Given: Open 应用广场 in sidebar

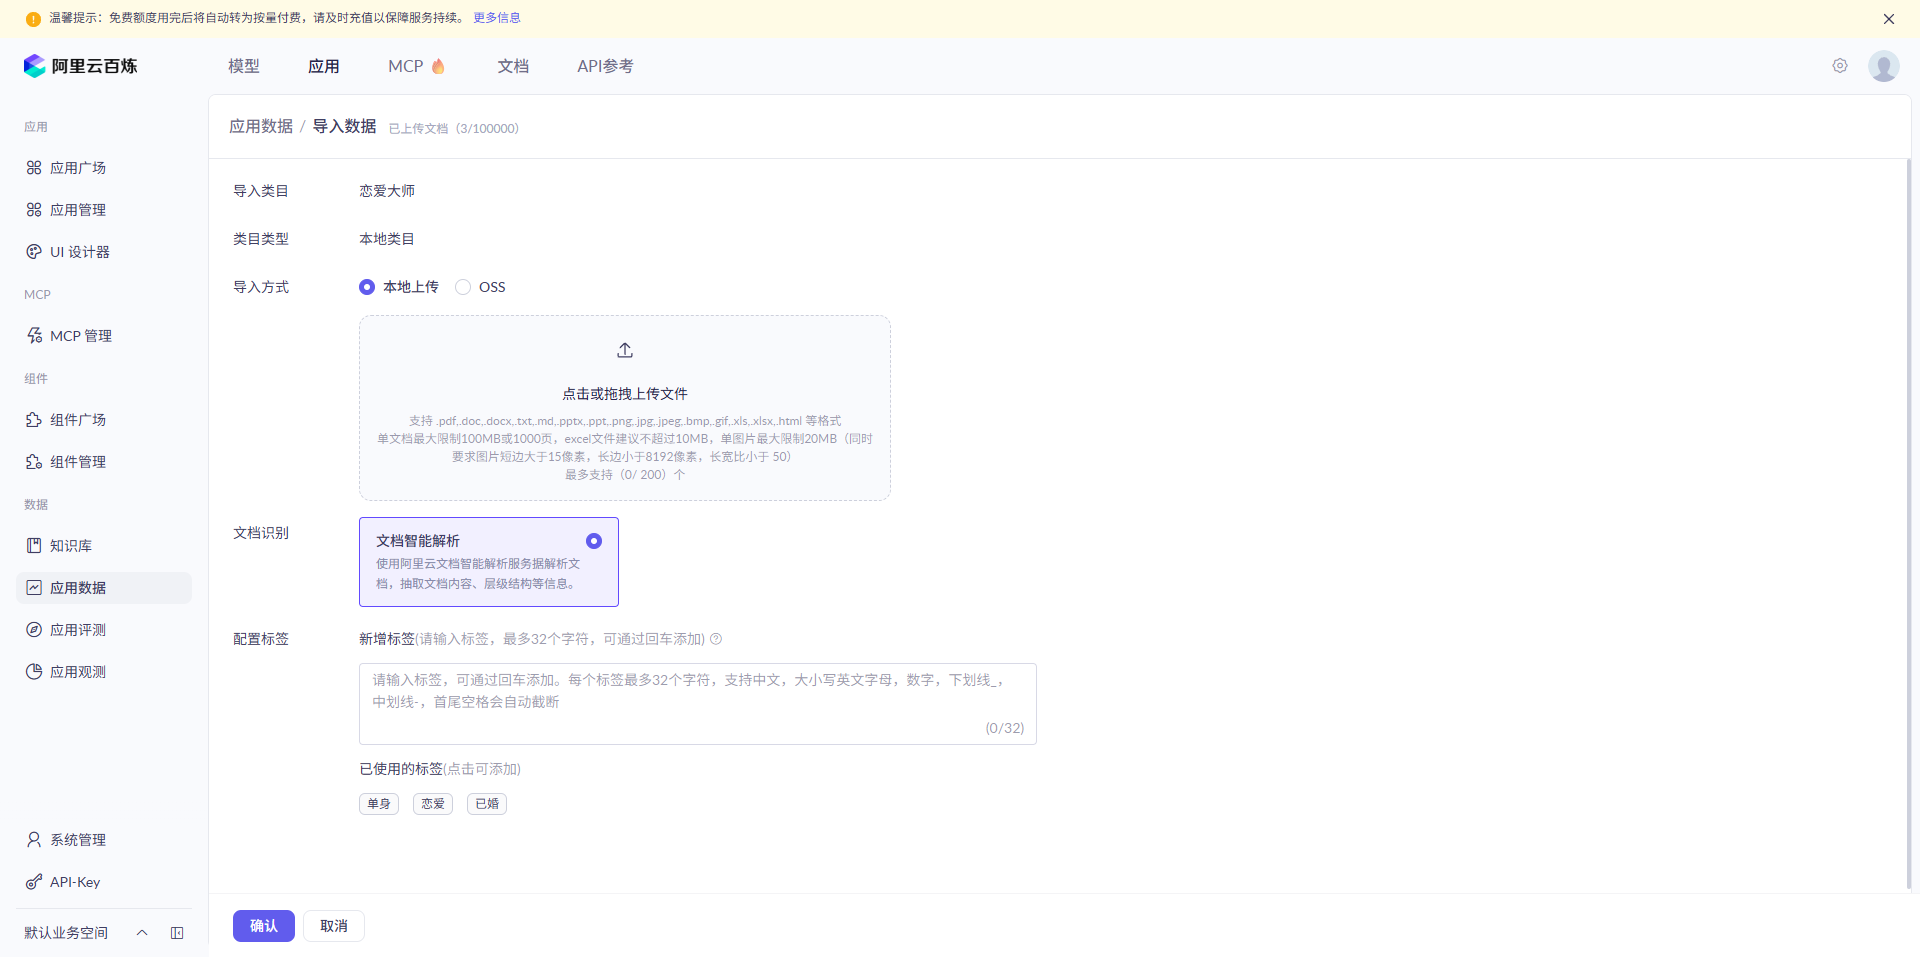Looking at the screenshot, I should pyautogui.click(x=104, y=168).
